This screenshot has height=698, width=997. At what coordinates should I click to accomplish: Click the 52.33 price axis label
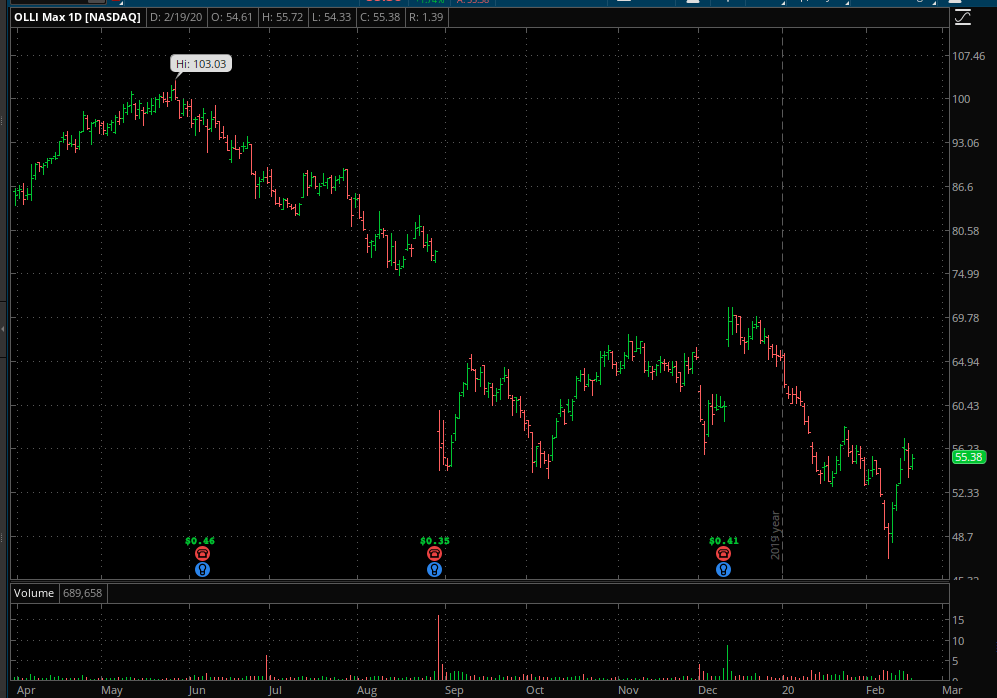click(965, 493)
